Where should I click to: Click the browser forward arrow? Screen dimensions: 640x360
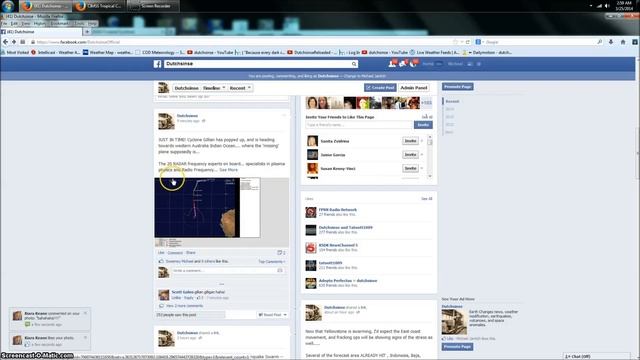click(14, 42)
